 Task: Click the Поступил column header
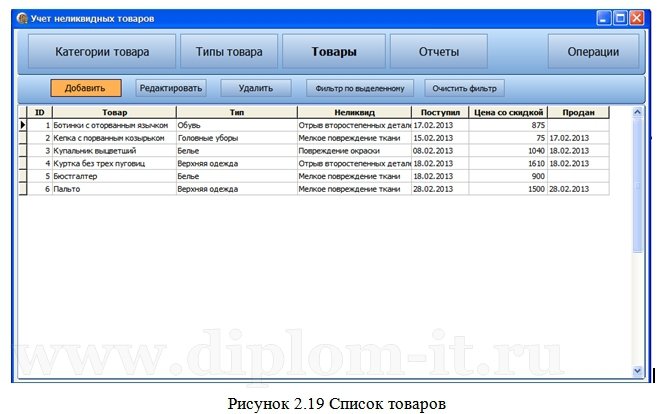tap(440, 112)
